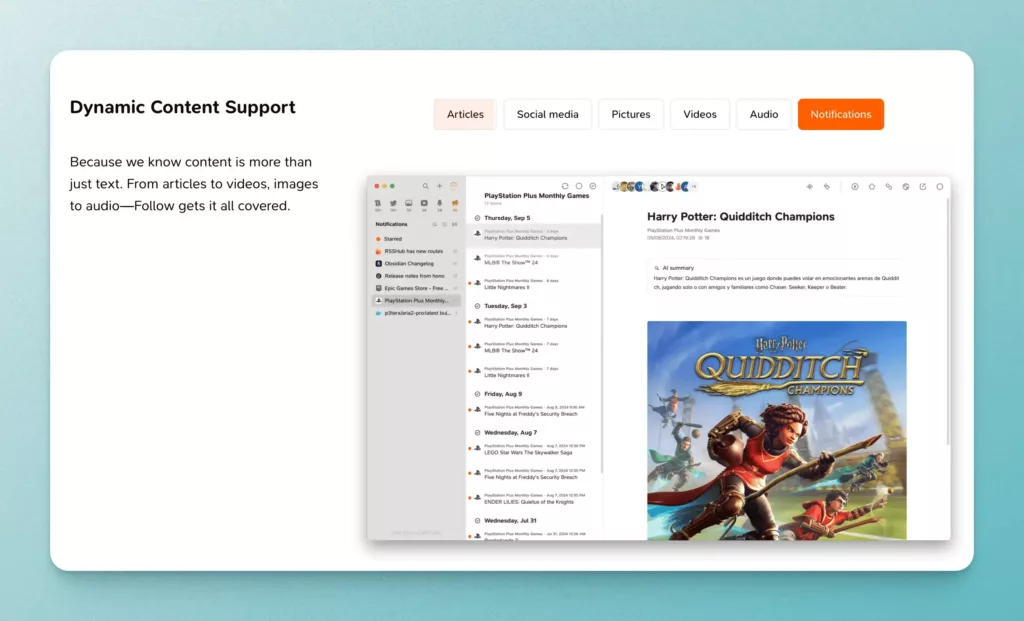Click the entry list vertical scrollbar
1024x621 pixels.
601,343
